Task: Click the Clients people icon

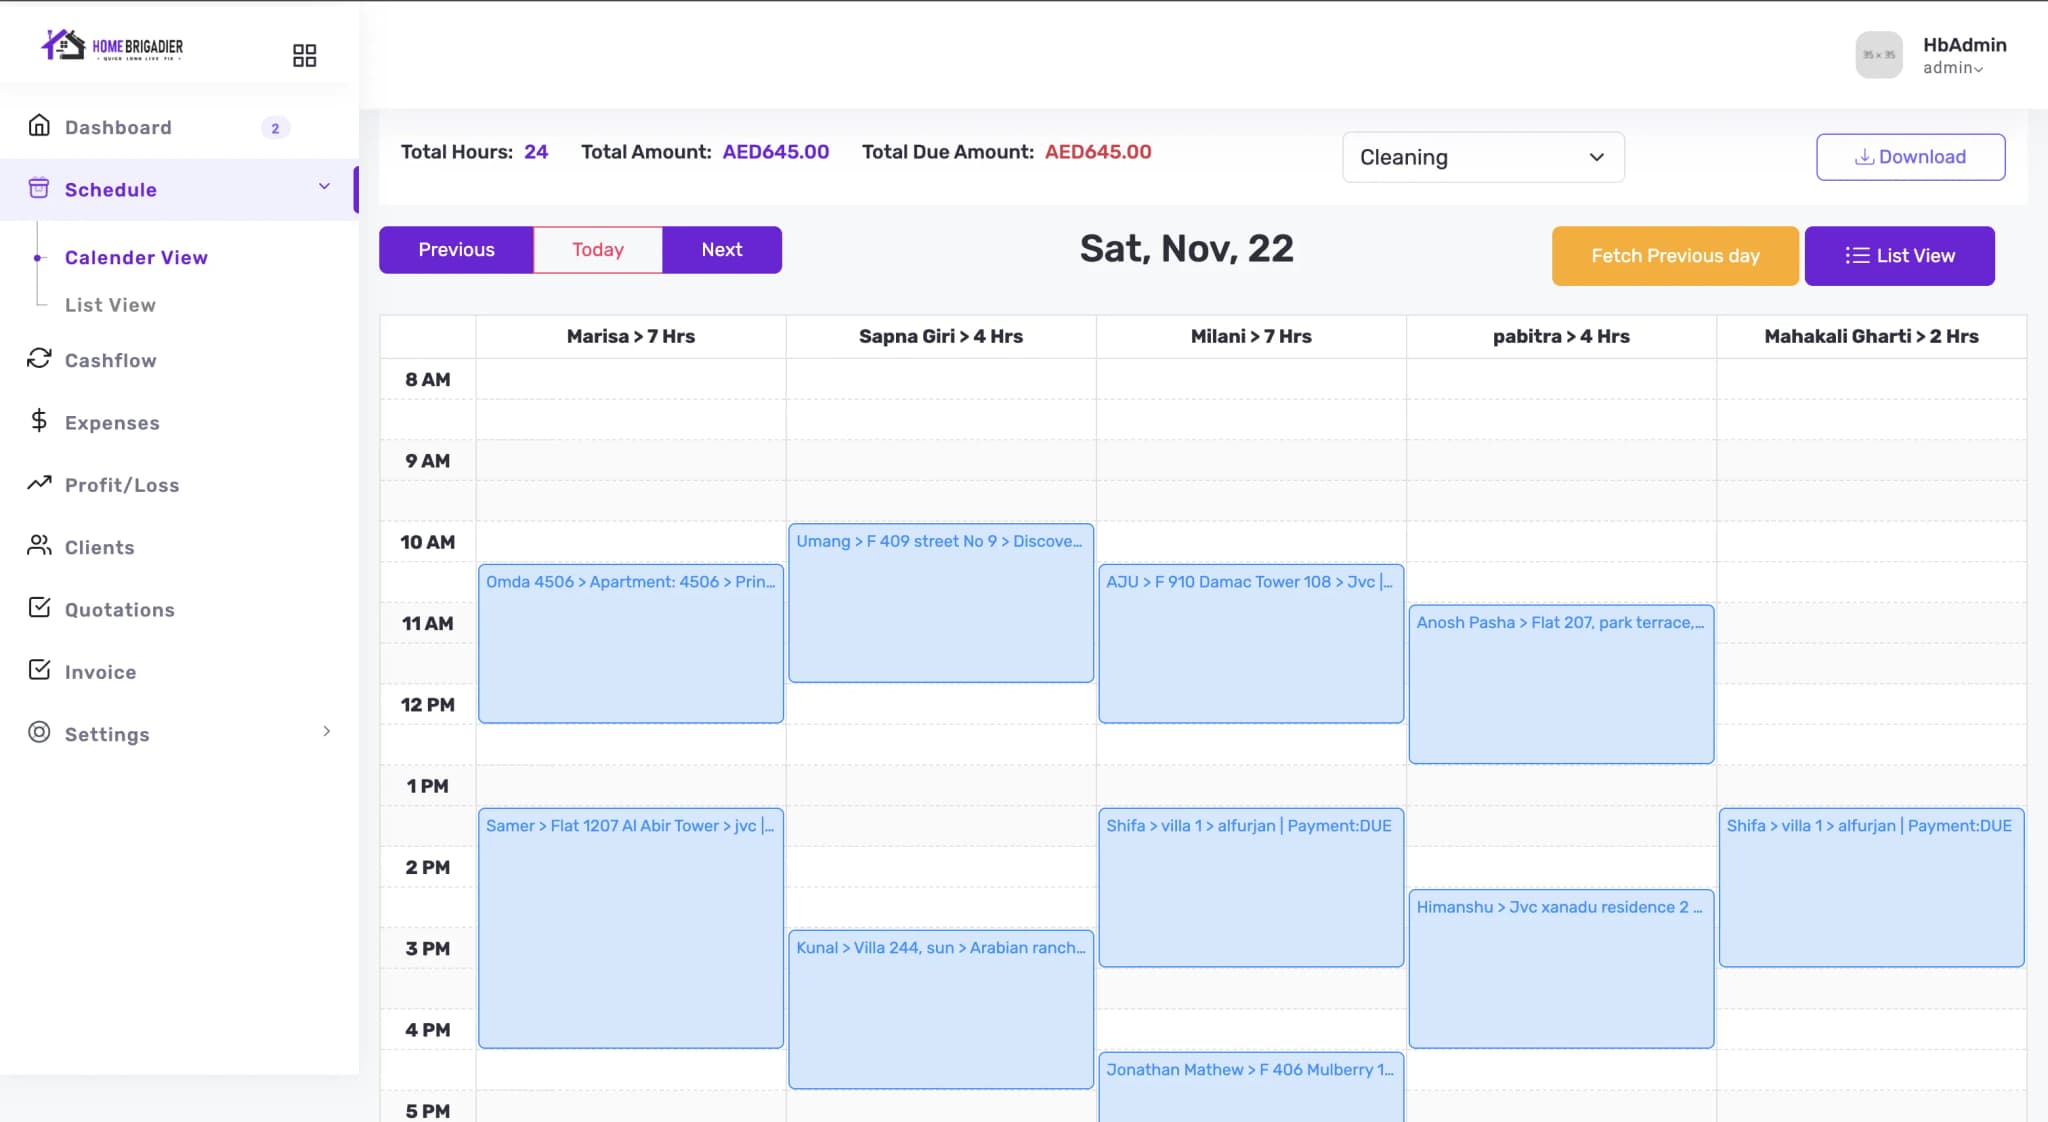Action: click(39, 546)
